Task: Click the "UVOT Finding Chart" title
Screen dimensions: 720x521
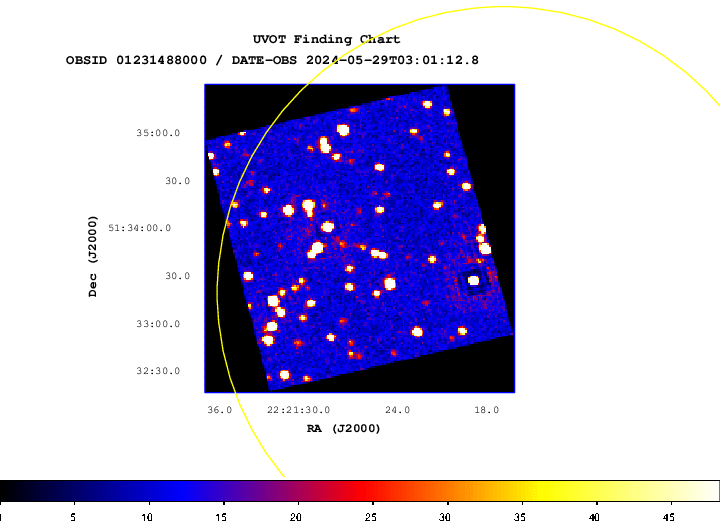Action: (326, 39)
